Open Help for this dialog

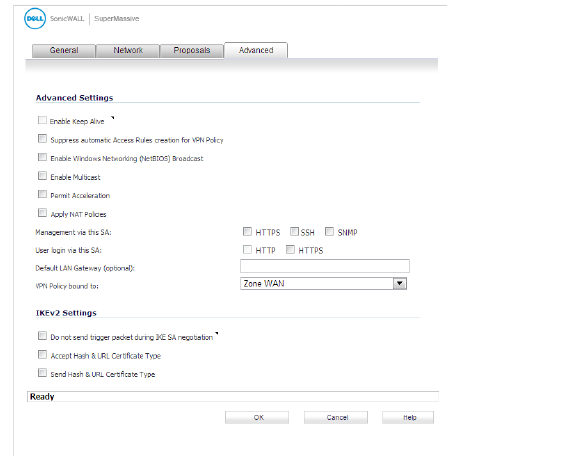[408, 417]
